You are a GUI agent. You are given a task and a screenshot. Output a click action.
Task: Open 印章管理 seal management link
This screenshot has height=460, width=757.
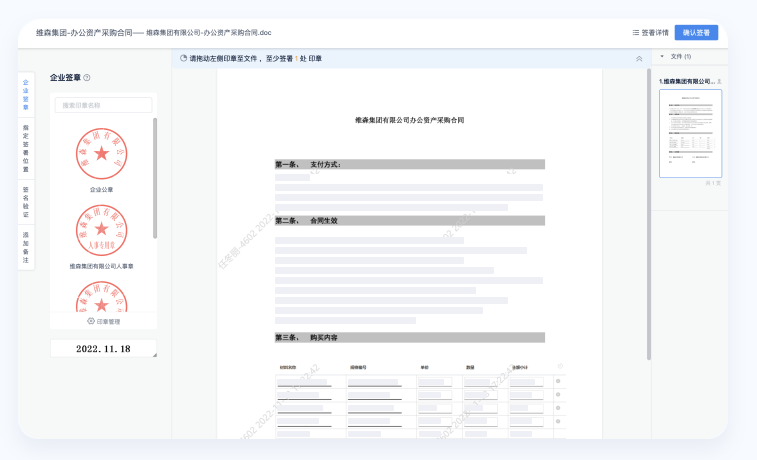pyautogui.click(x=107, y=322)
